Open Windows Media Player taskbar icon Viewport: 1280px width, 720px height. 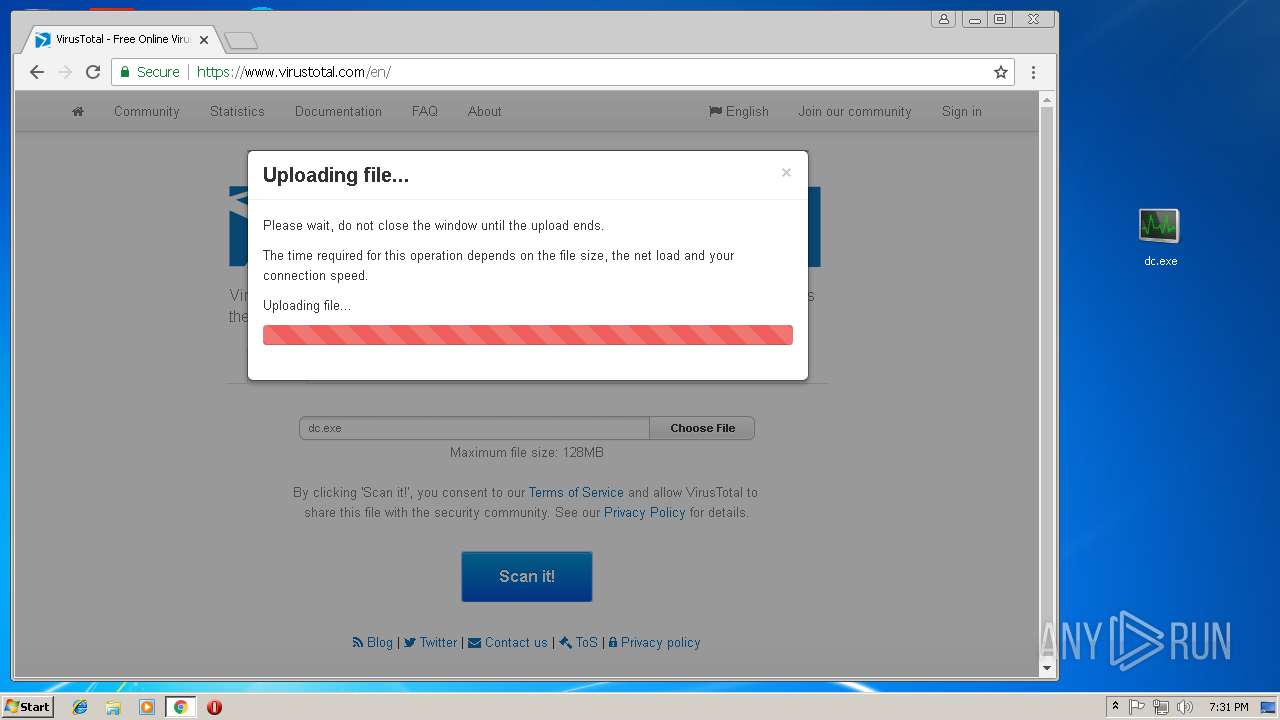pos(147,707)
